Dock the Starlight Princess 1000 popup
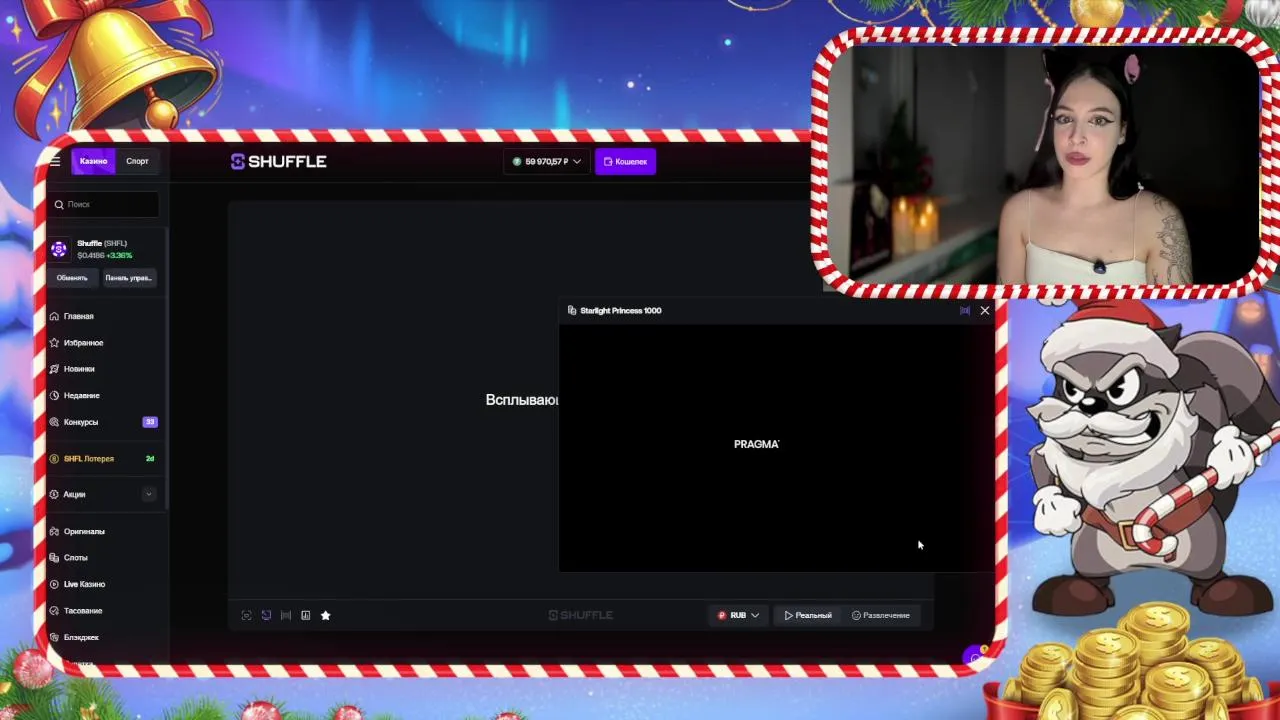Image resolution: width=1280 pixels, height=720 pixels. point(965,311)
